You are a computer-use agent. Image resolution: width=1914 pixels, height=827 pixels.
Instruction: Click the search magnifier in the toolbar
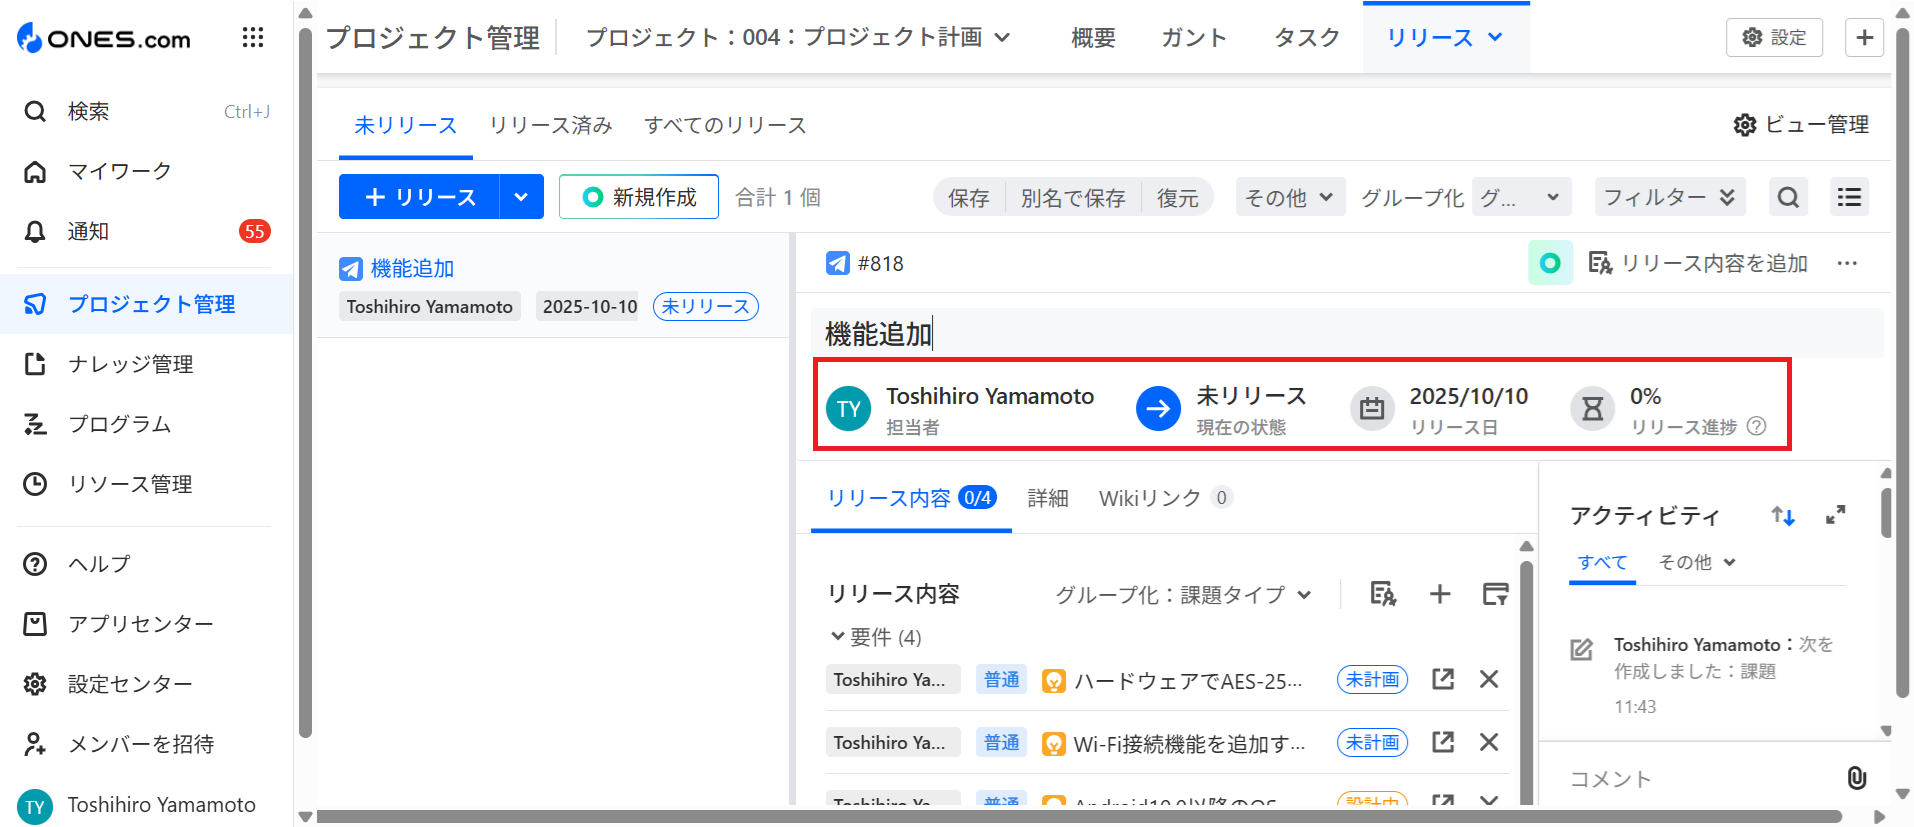[1789, 197]
